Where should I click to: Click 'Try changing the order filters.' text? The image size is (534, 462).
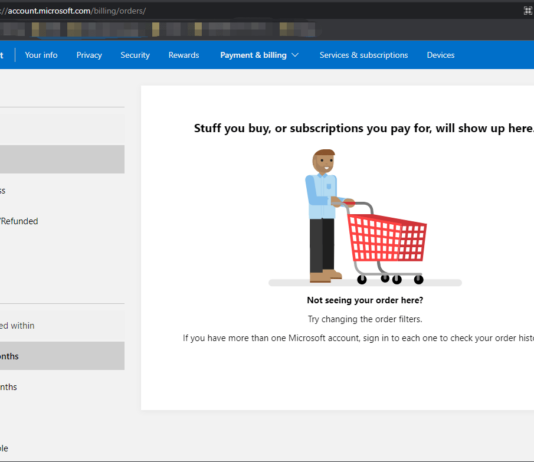[x=365, y=319]
